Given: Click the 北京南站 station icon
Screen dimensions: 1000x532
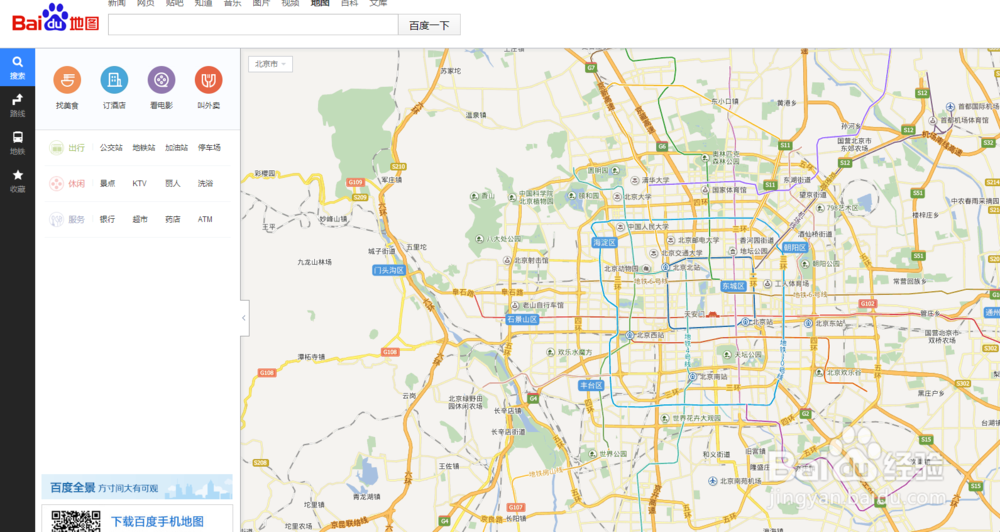Looking at the screenshot, I should pyautogui.click(x=693, y=377).
